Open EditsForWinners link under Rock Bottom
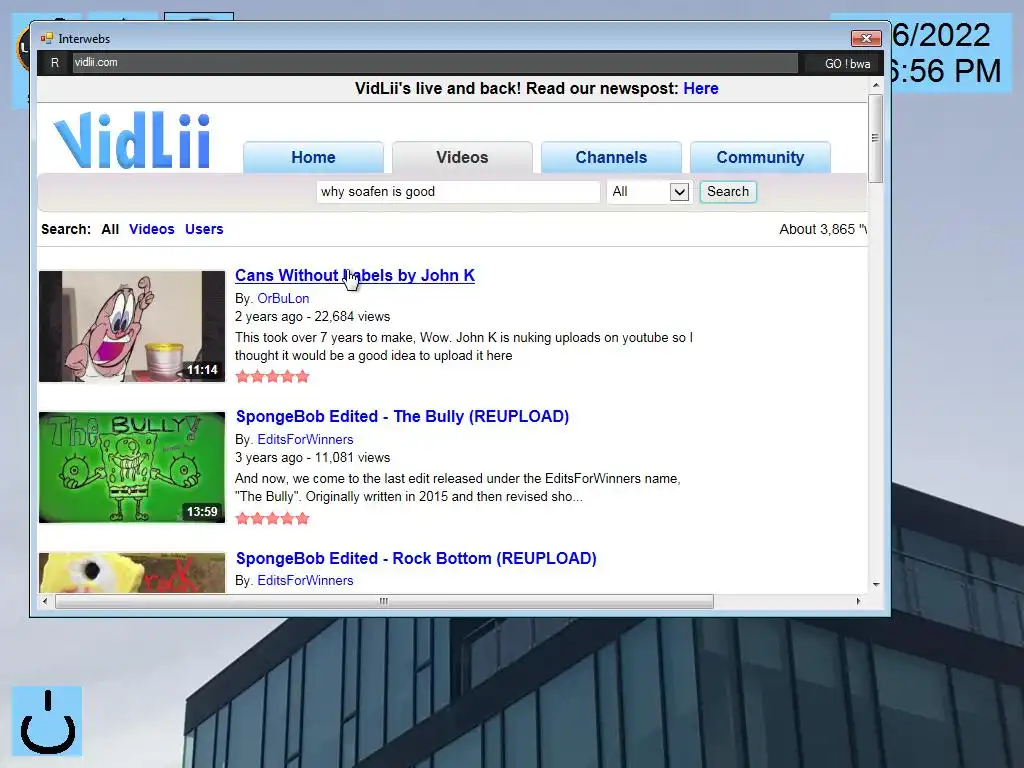Viewport: 1024px width, 768px height. click(x=305, y=581)
